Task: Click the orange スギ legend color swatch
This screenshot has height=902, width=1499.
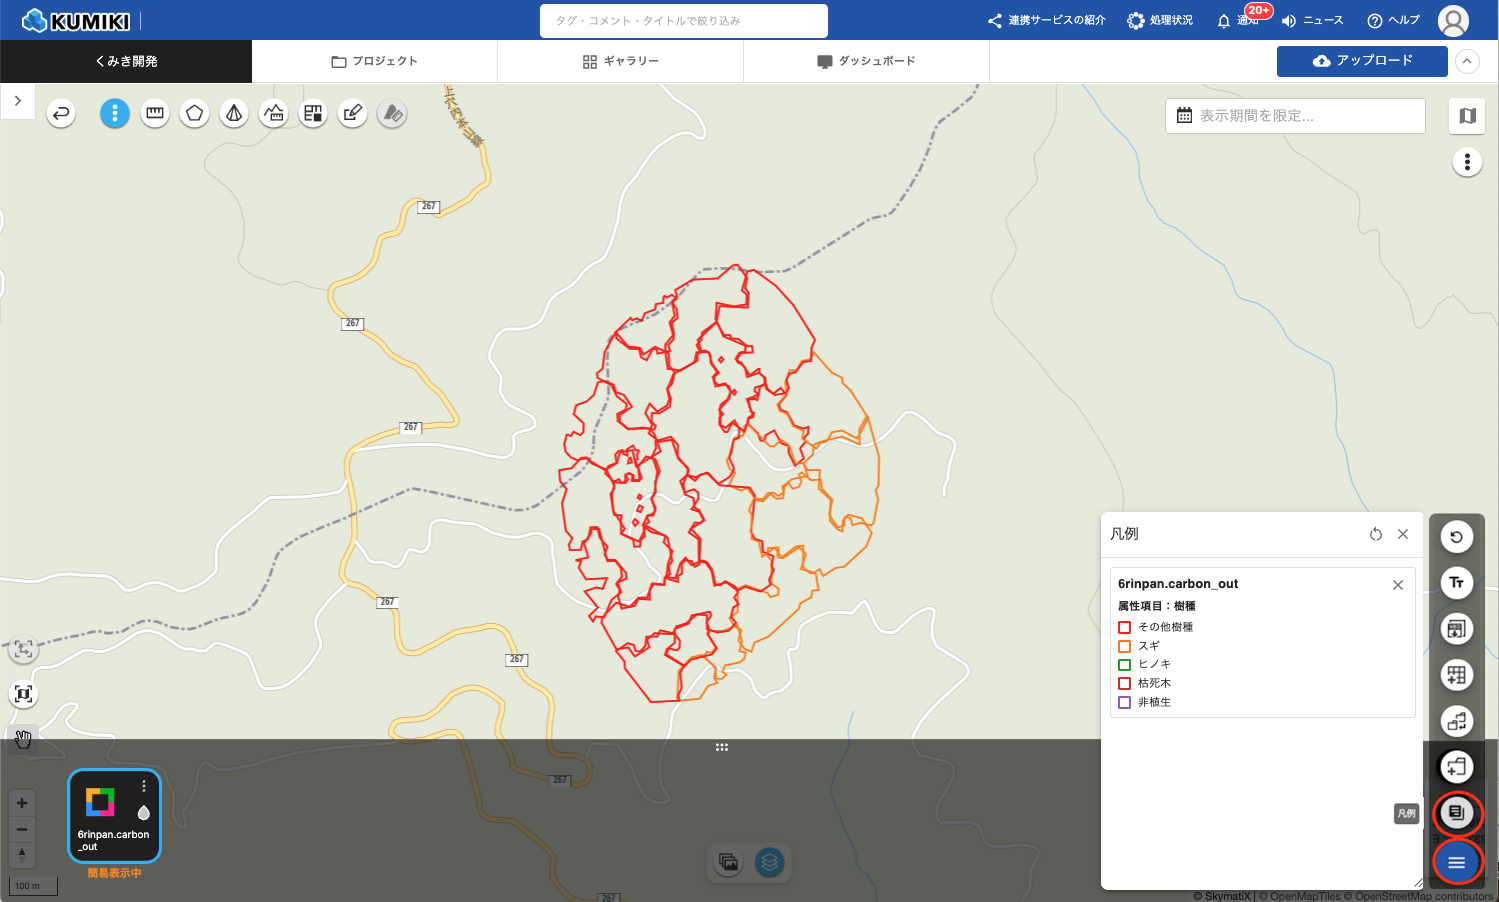Action: point(1124,646)
